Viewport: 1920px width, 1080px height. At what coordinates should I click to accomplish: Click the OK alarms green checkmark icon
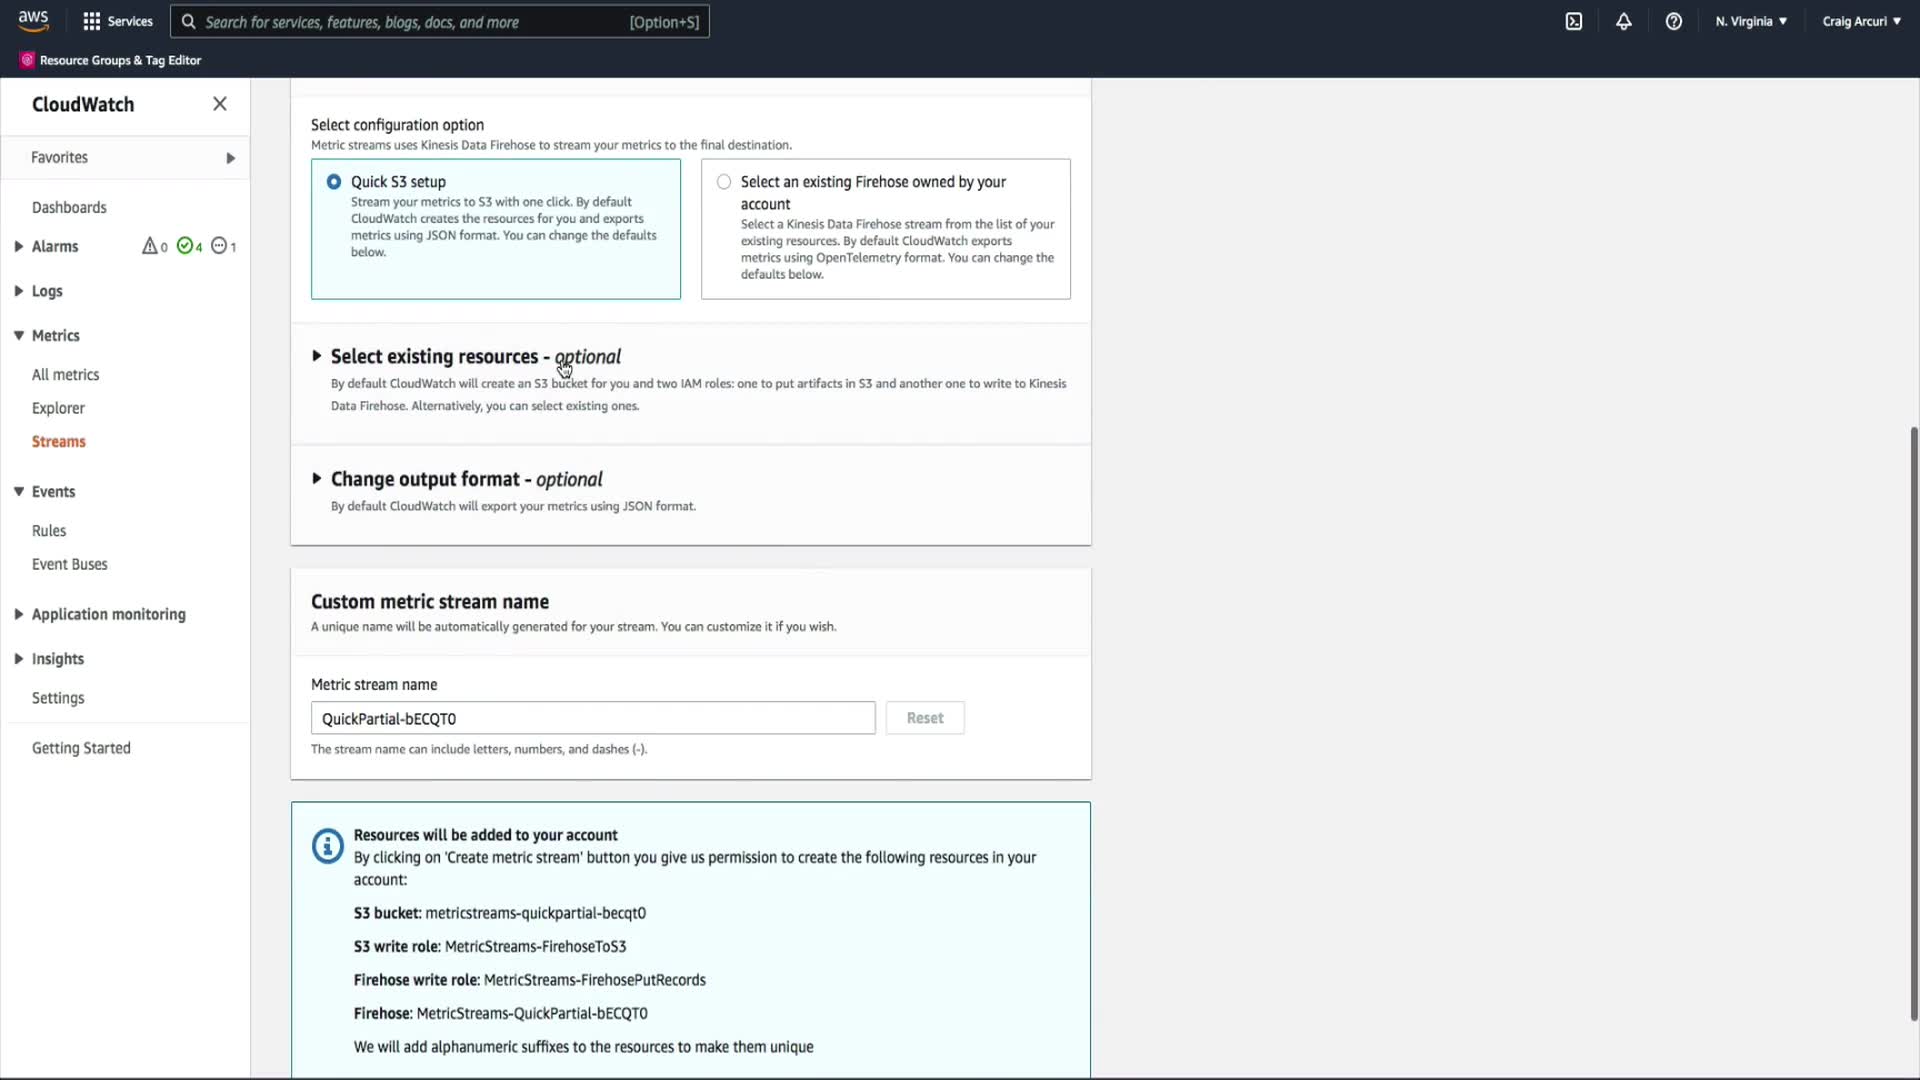pyautogui.click(x=185, y=246)
